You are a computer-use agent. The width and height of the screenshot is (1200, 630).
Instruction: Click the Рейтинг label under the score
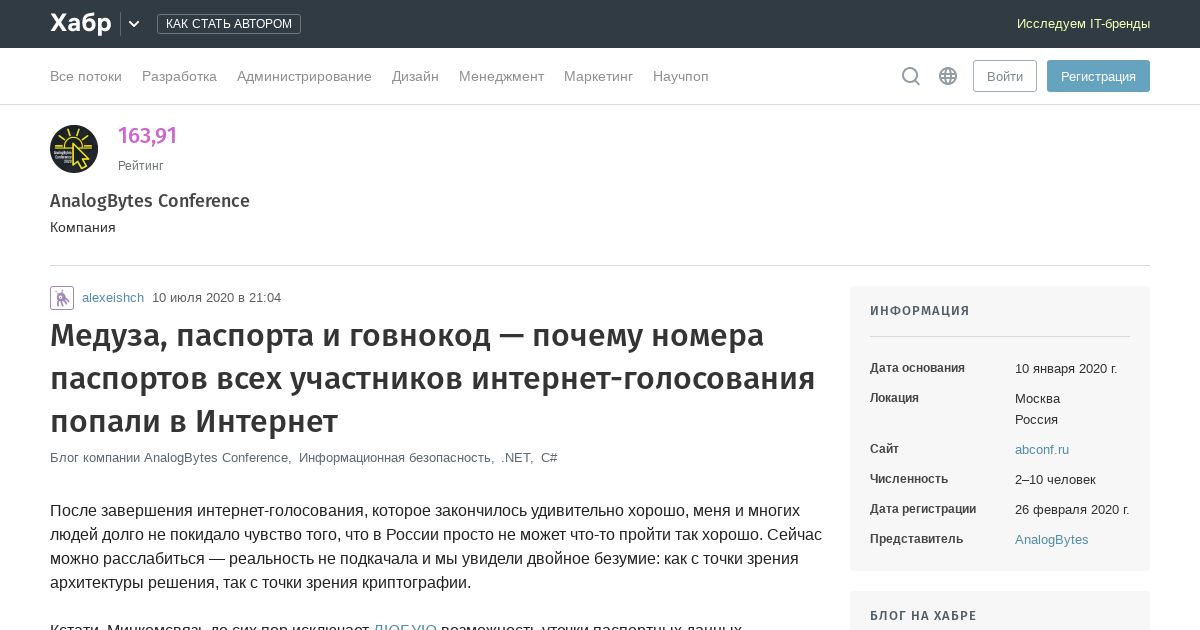tap(141, 166)
